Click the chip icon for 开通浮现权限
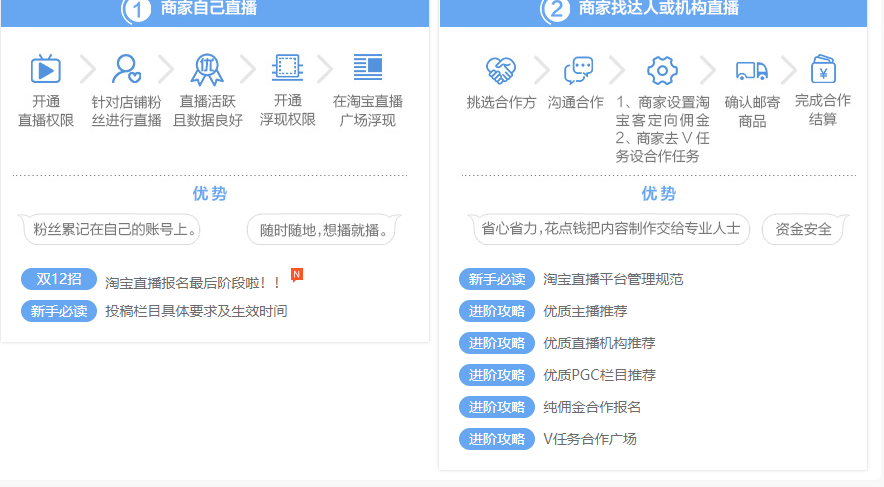This screenshot has width=884, height=487. (287, 68)
